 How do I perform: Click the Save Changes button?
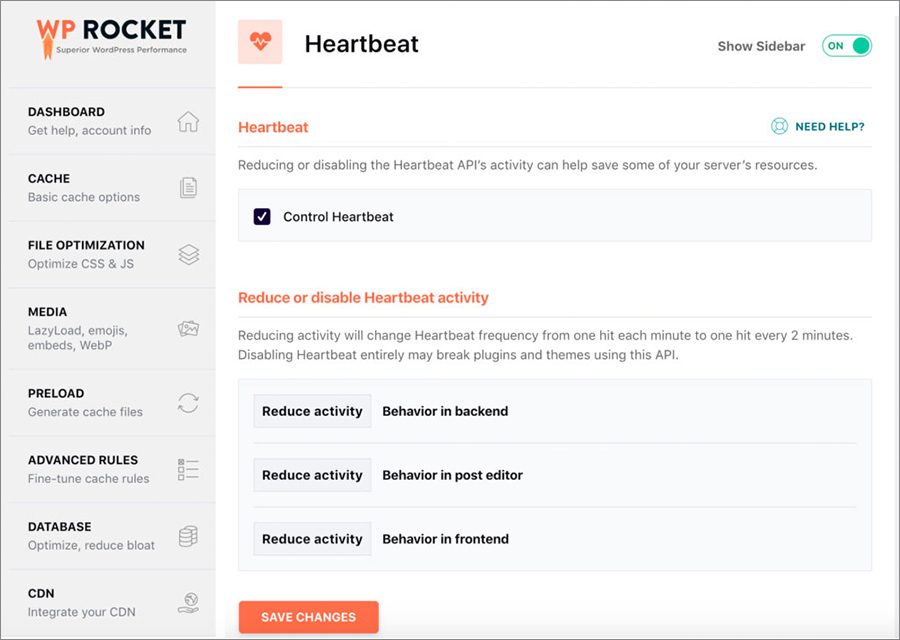[x=309, y=617]
